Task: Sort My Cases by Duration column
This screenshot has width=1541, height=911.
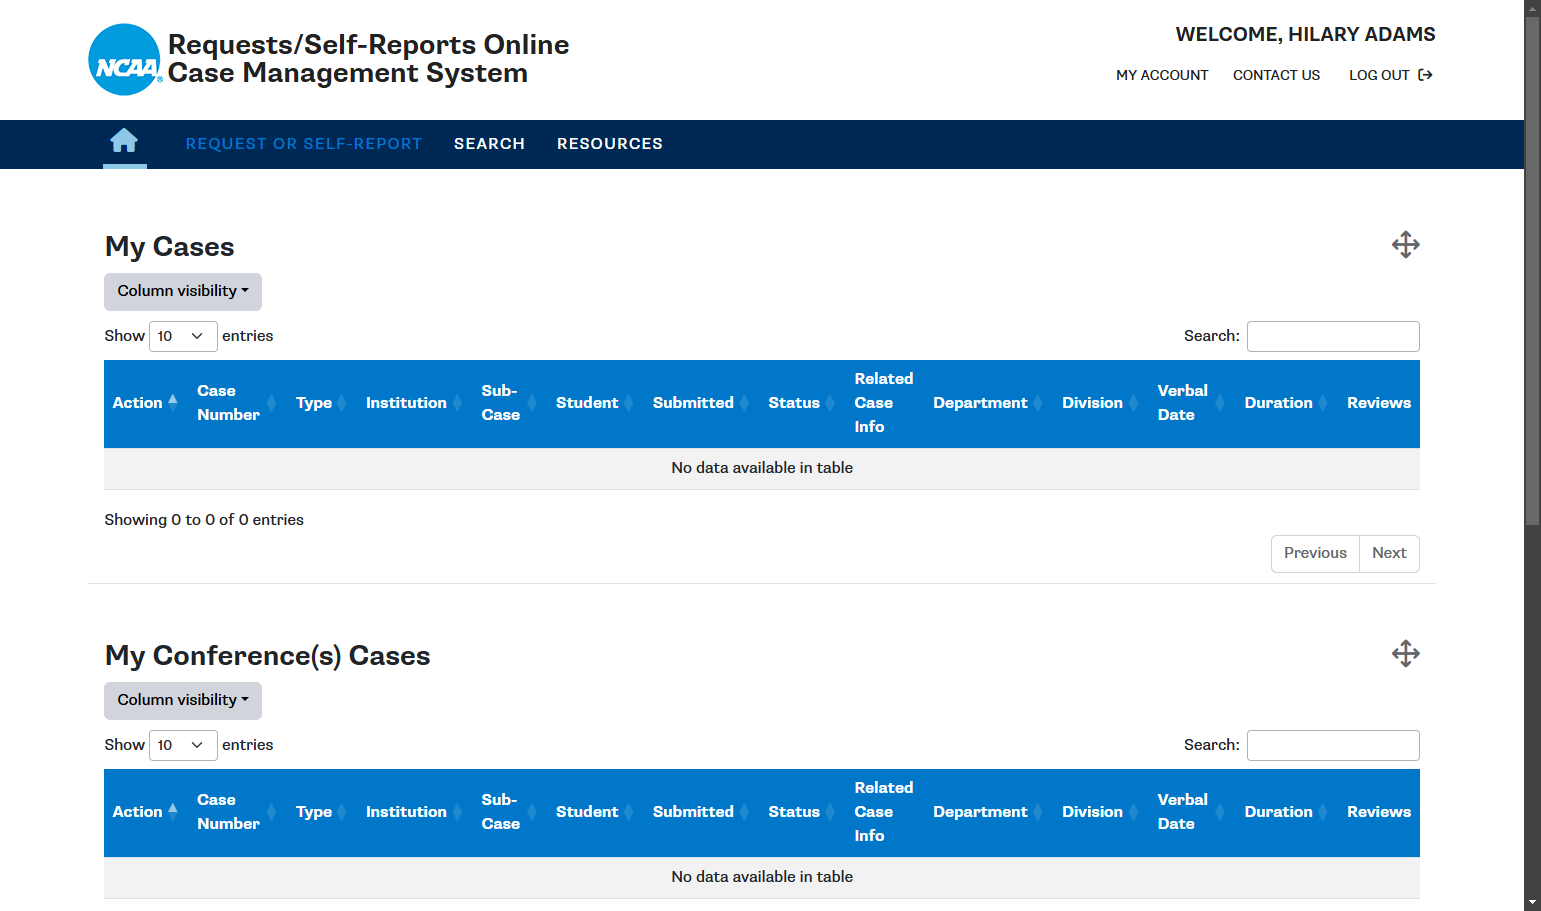Action: (1286, 403)
